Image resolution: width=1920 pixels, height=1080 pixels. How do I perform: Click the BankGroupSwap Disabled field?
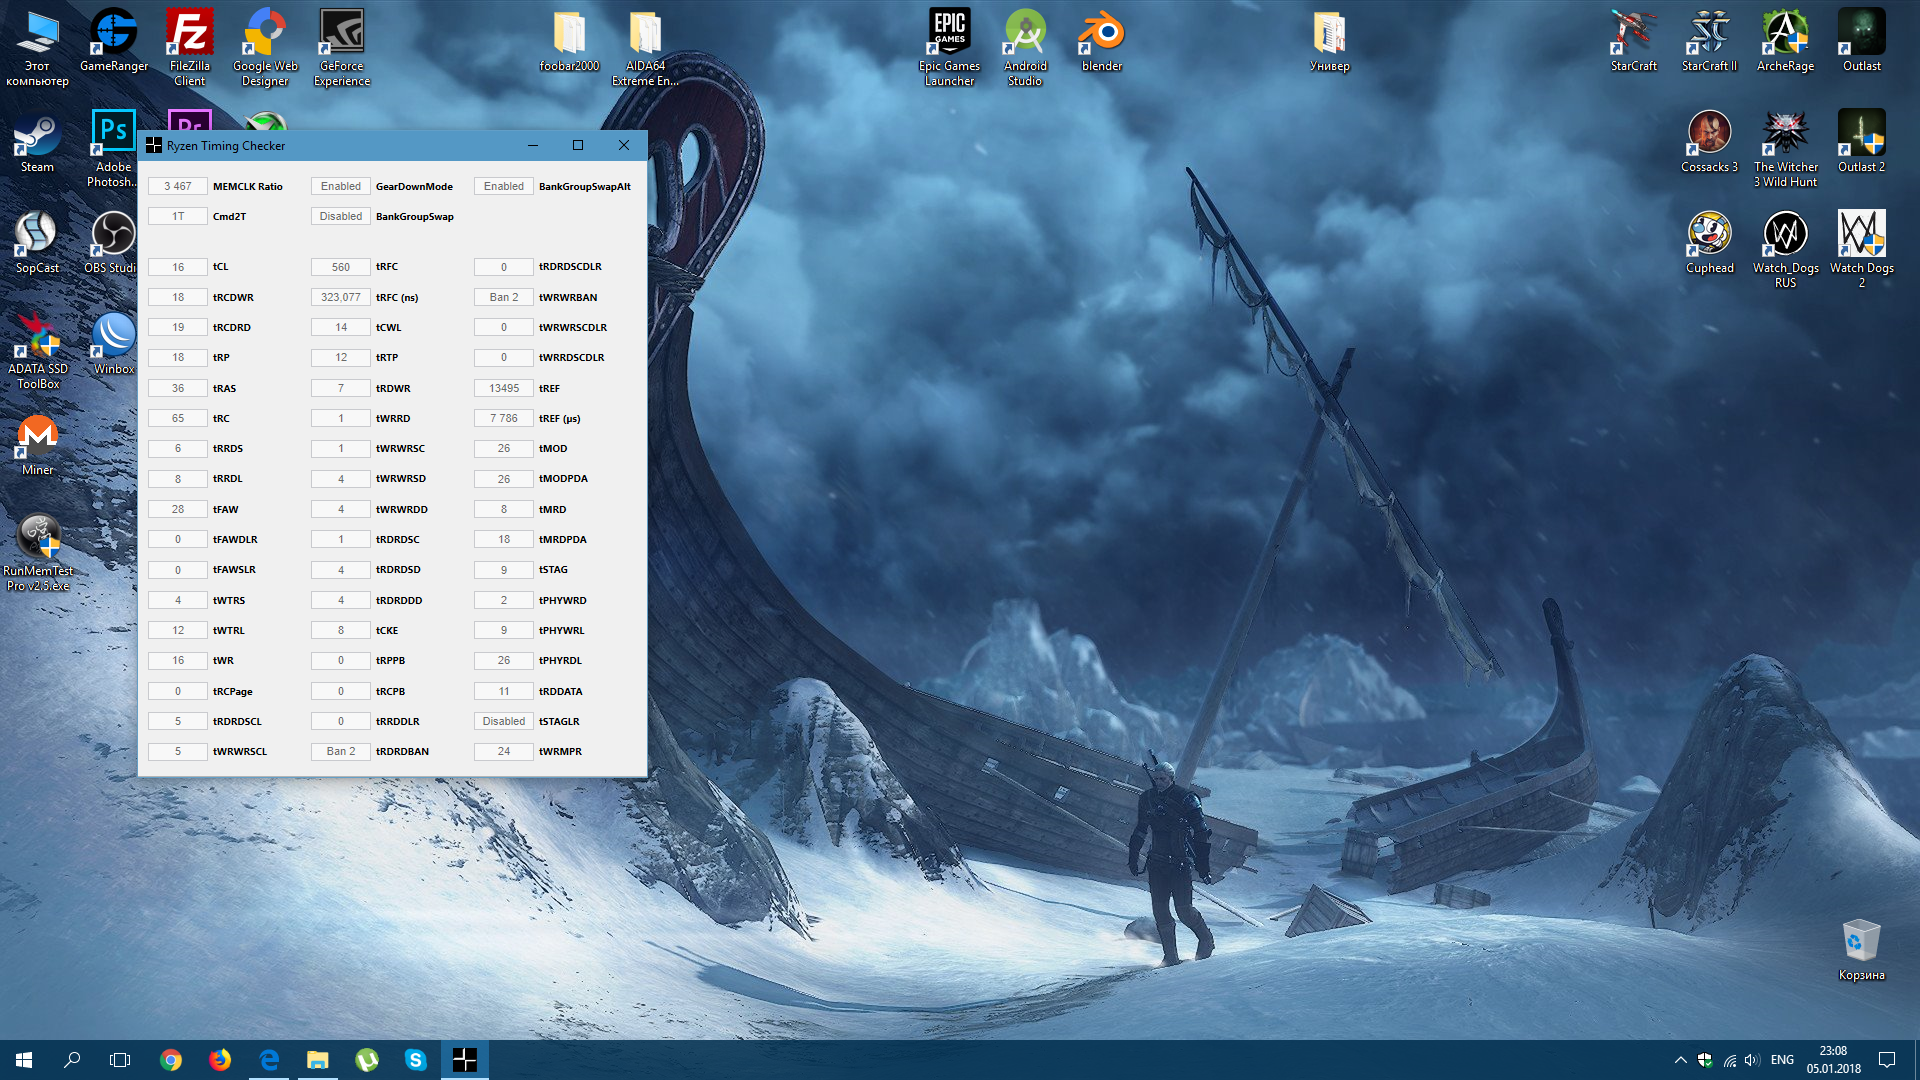coord(340,216)
